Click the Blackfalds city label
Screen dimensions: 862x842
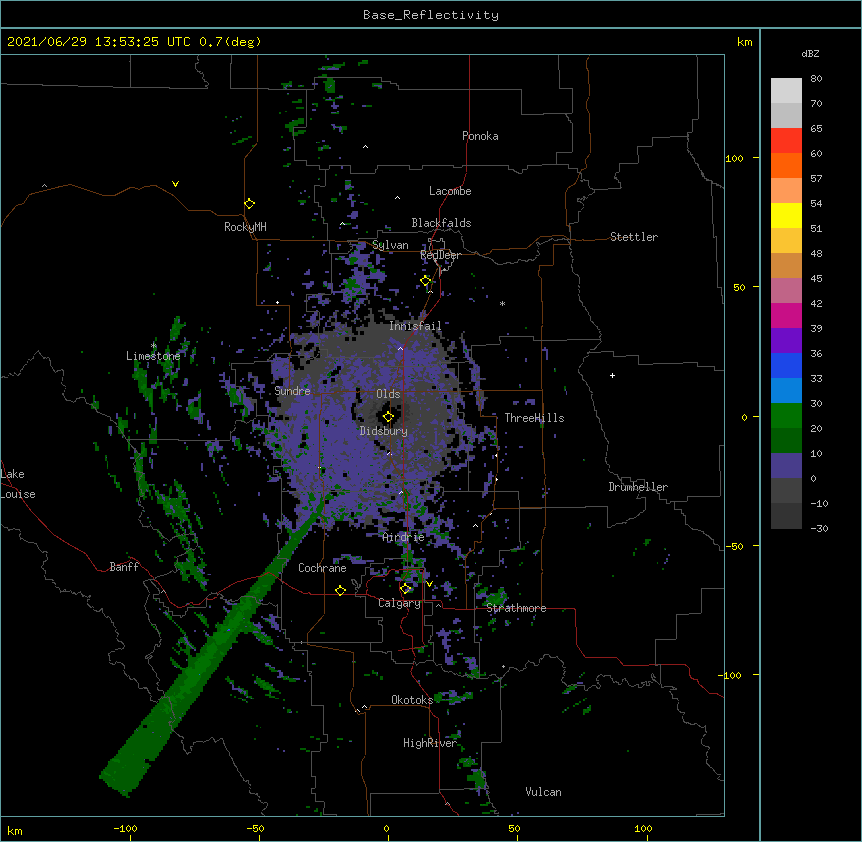(441, 223)
